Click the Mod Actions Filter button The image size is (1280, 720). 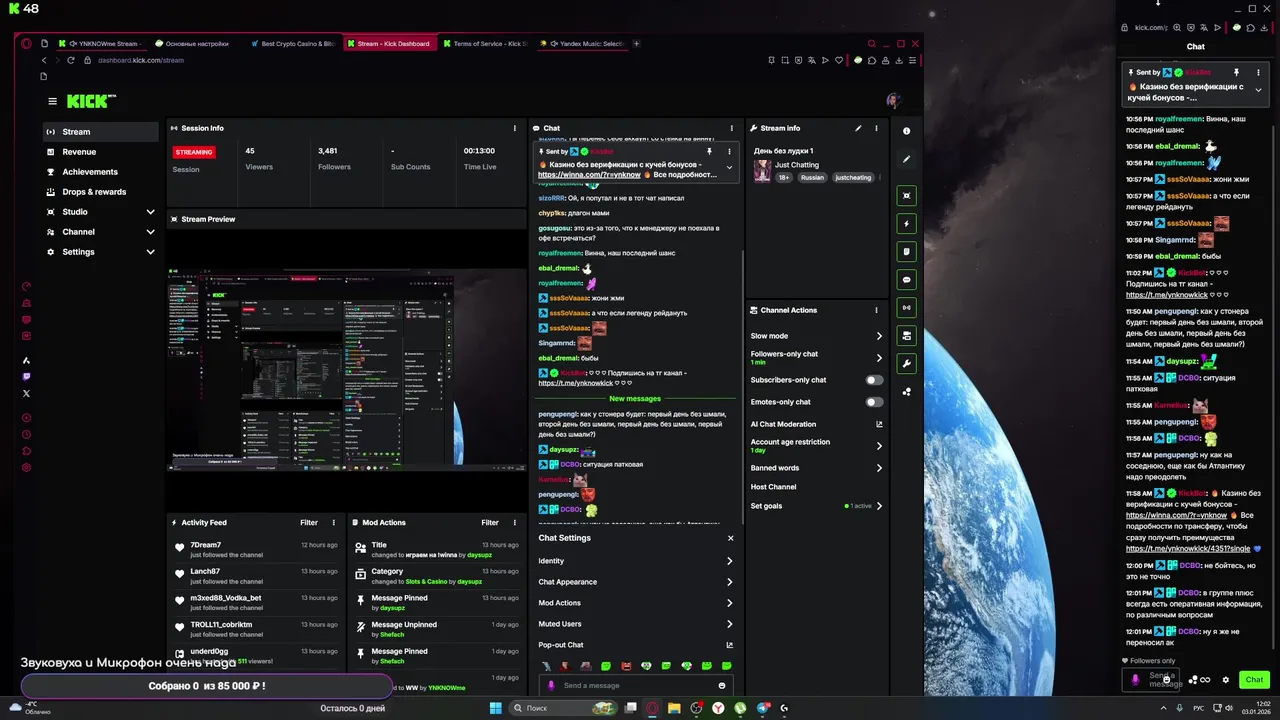point(490,522)
